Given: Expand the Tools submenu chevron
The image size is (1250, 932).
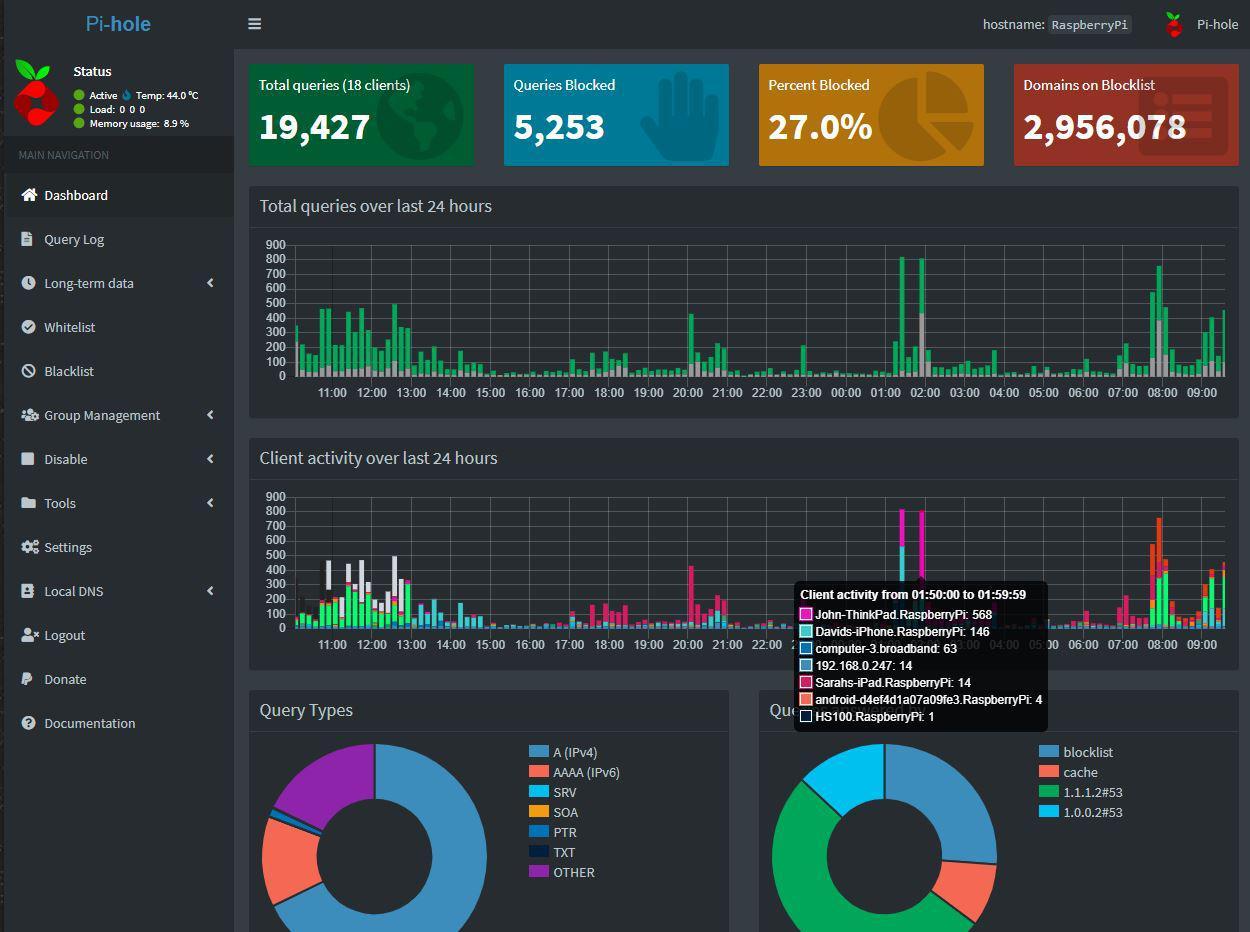Looking at the screenshot, I should [210, 503].
